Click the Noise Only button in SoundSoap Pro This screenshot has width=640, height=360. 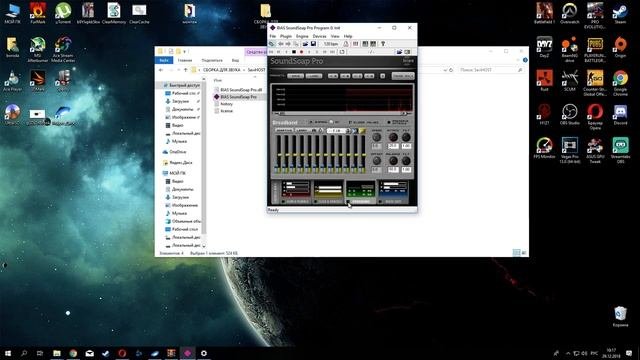(x=402, y=76)
